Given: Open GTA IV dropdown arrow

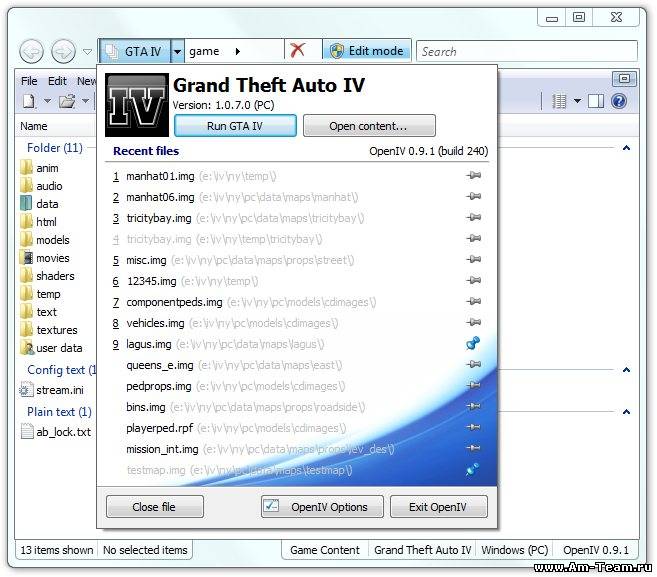Looking at the screenshot, I should 178,52.
